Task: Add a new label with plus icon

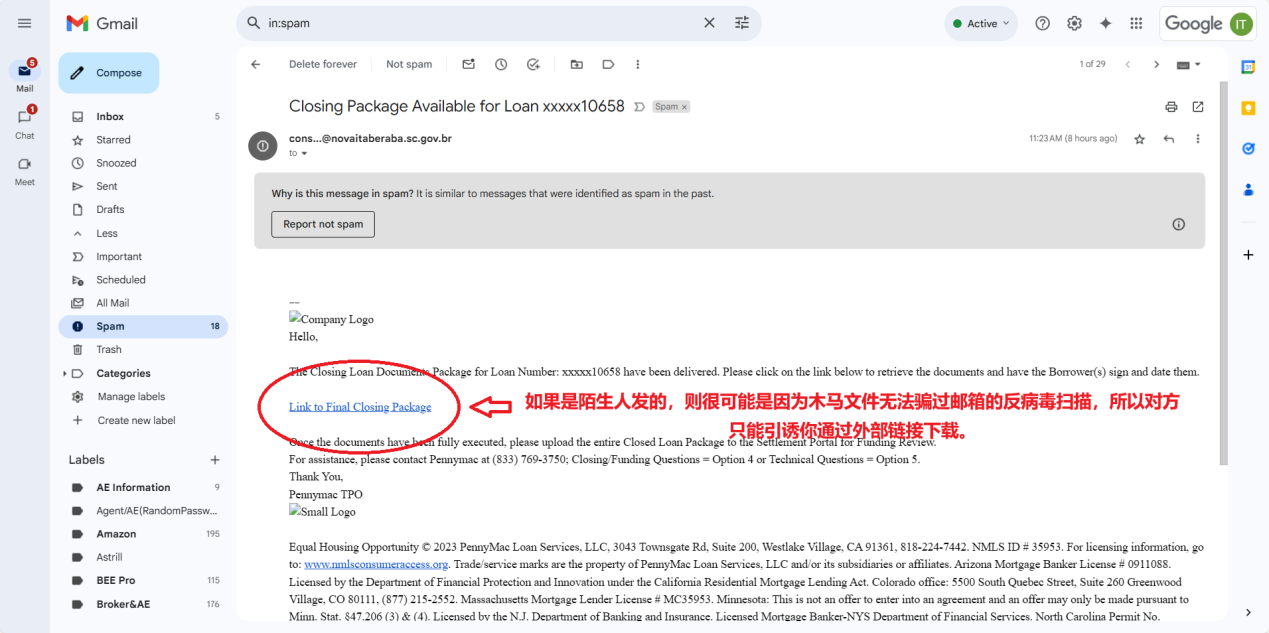Action: pos(214,460)
